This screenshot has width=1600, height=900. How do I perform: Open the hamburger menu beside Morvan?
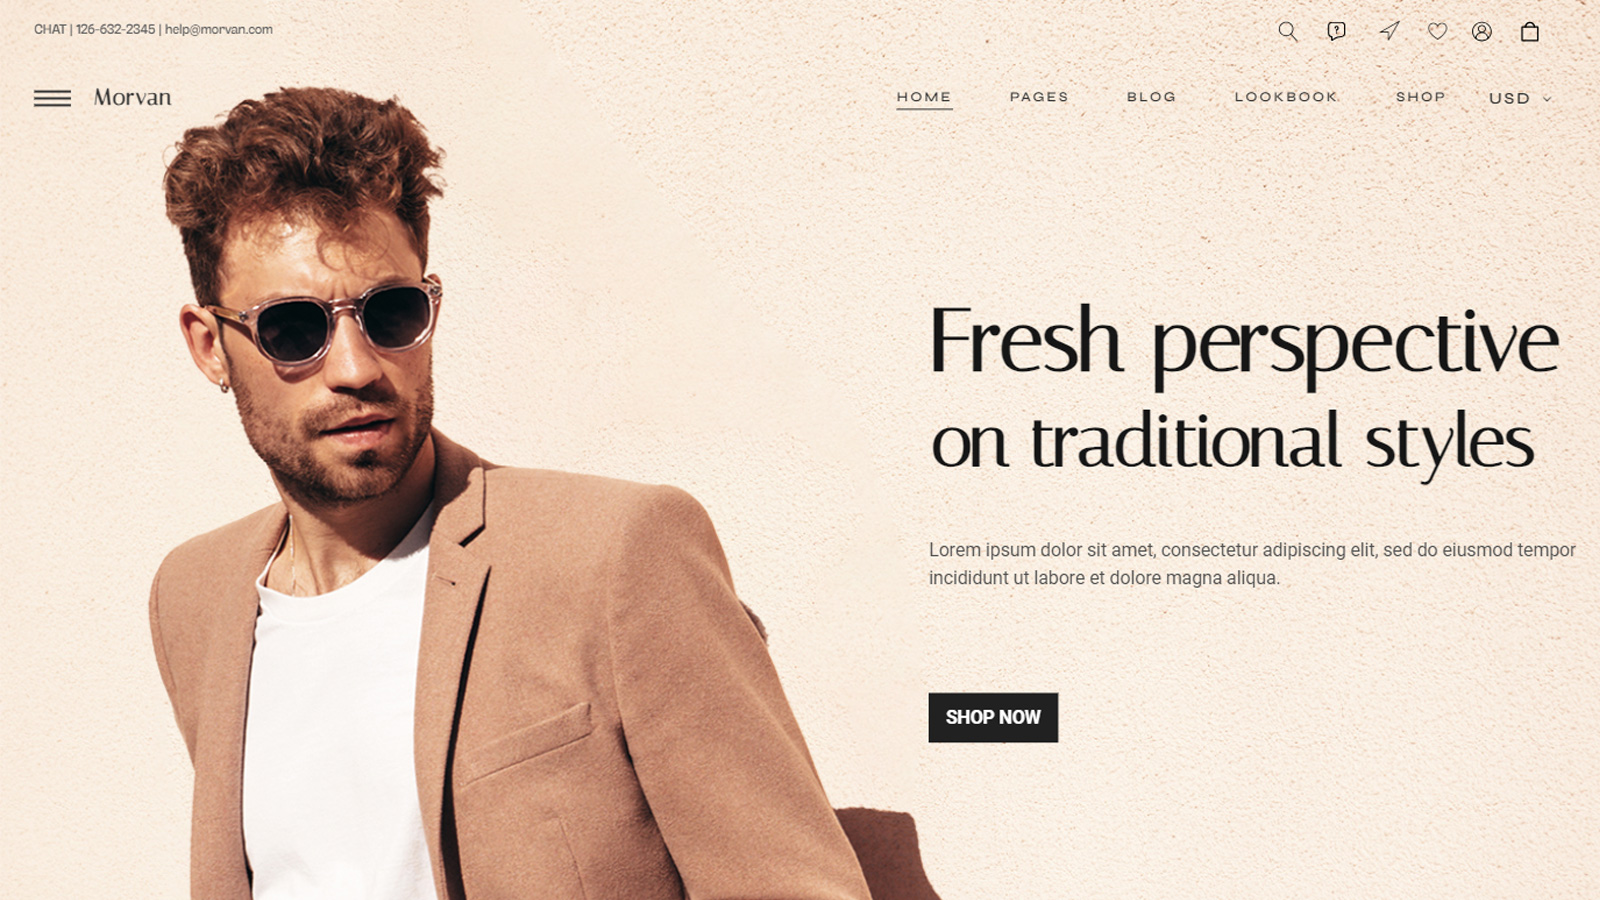[x=52, y=98]
